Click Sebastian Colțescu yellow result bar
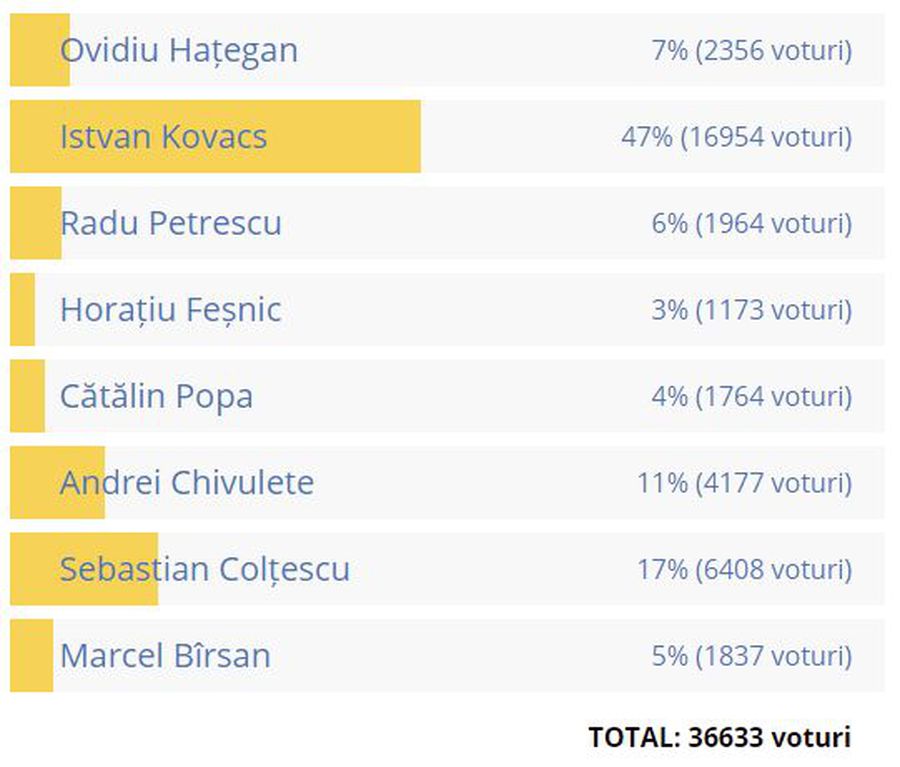Viewport: 900px width, 767px height. pyautogui.click(x=84, y=569)
